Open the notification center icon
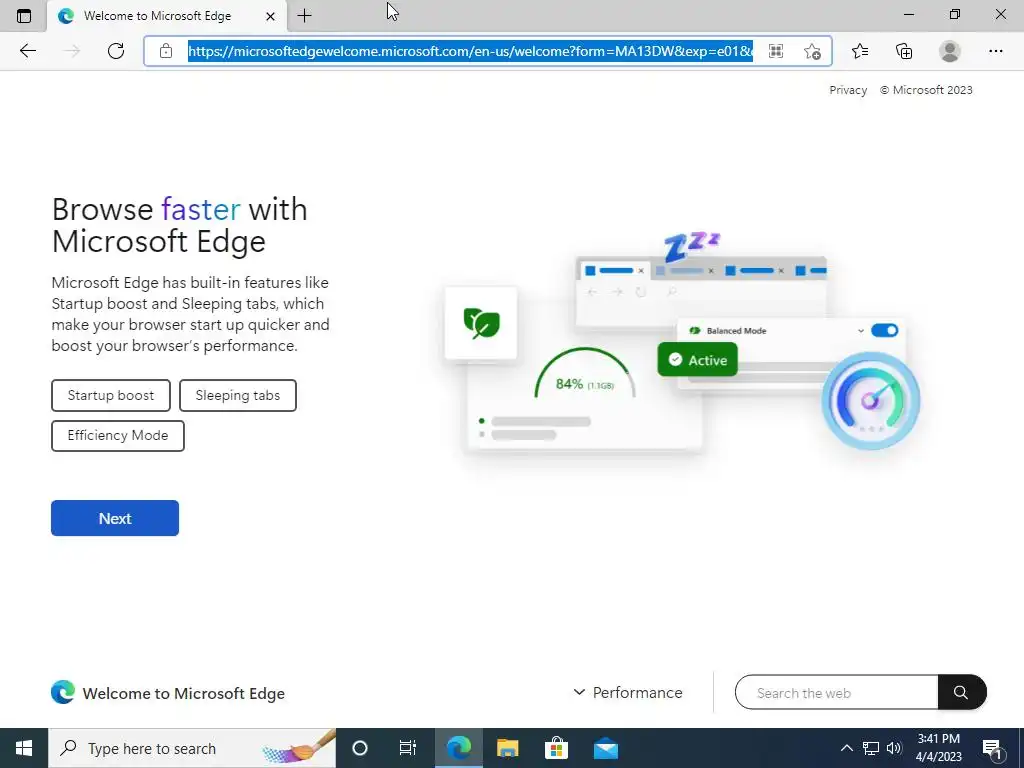This screenshot has height=768, width=1024. click(x=992, y=749)
